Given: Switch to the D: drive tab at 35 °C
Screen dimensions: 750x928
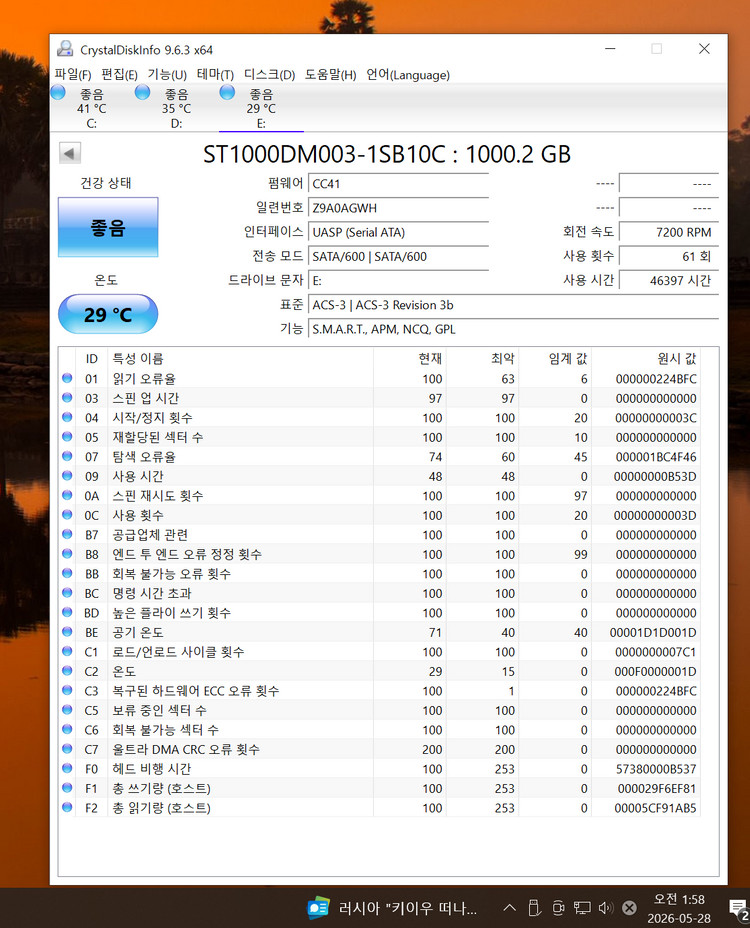Looking at the screenshot, I should [176, 108].
